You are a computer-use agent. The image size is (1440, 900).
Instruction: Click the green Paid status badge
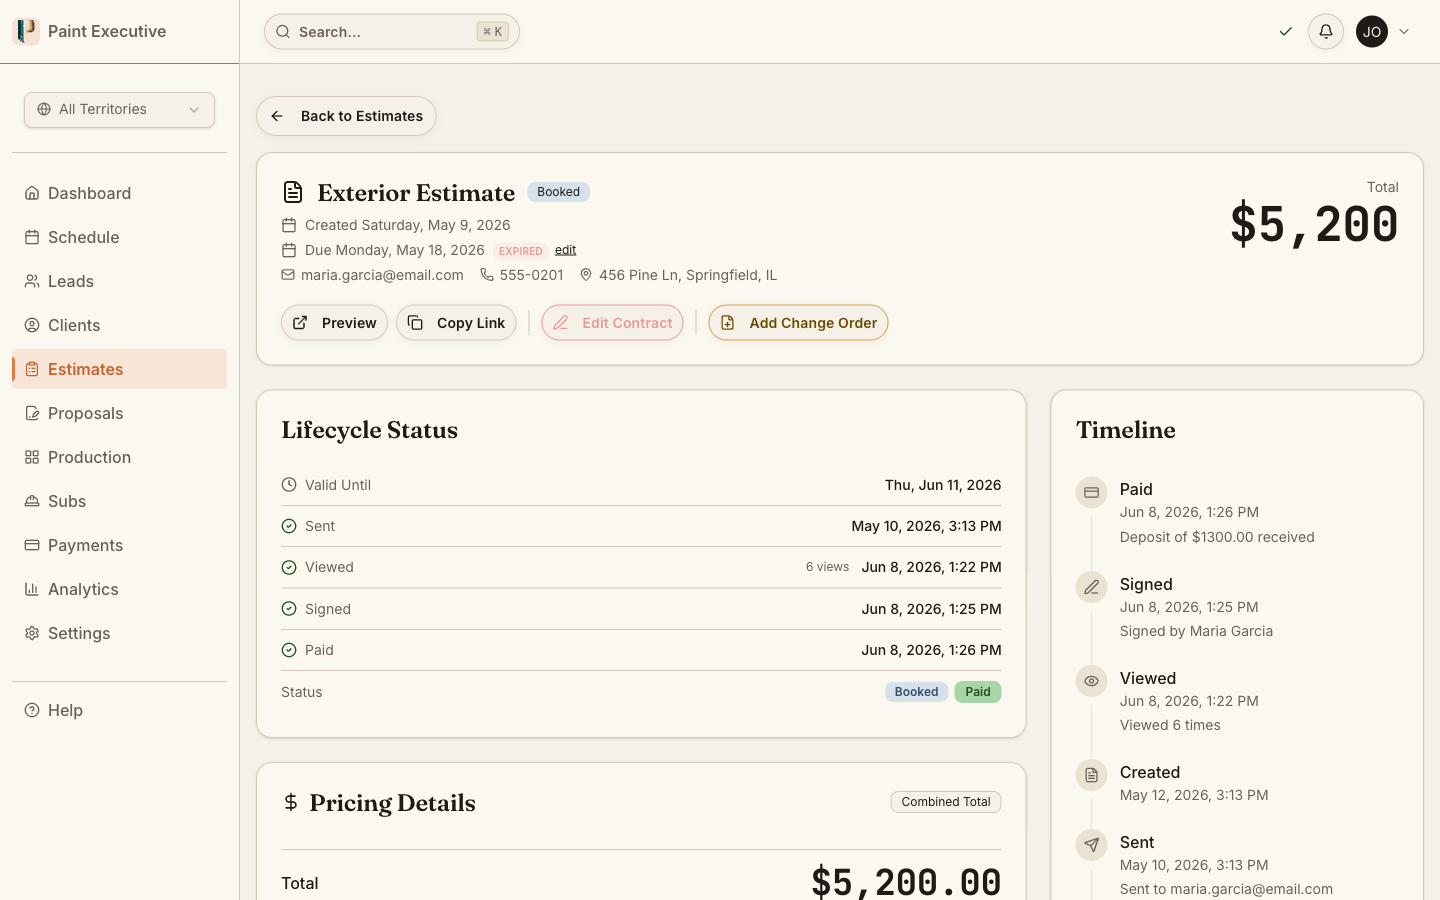click(978, 692)
